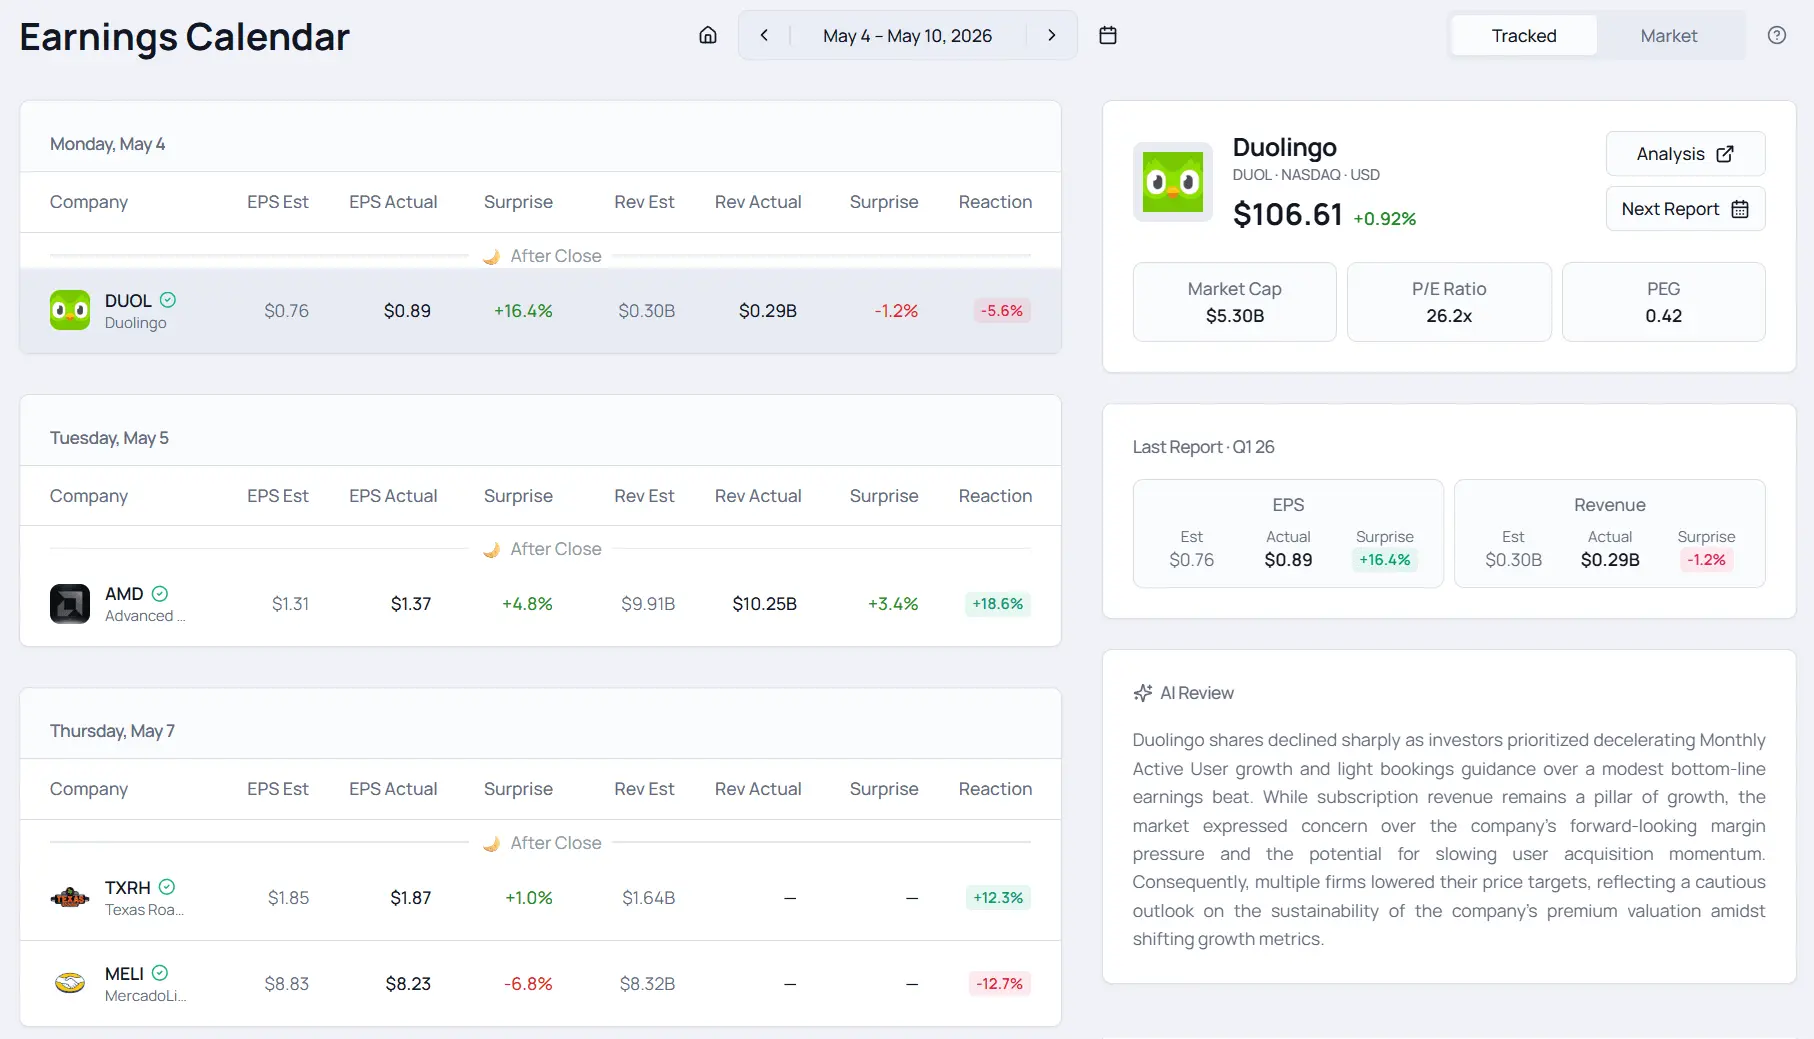Click the MELI revenue estimate $8.32B
This screenshot has width=1814, height=1039.
coord(648,984)
